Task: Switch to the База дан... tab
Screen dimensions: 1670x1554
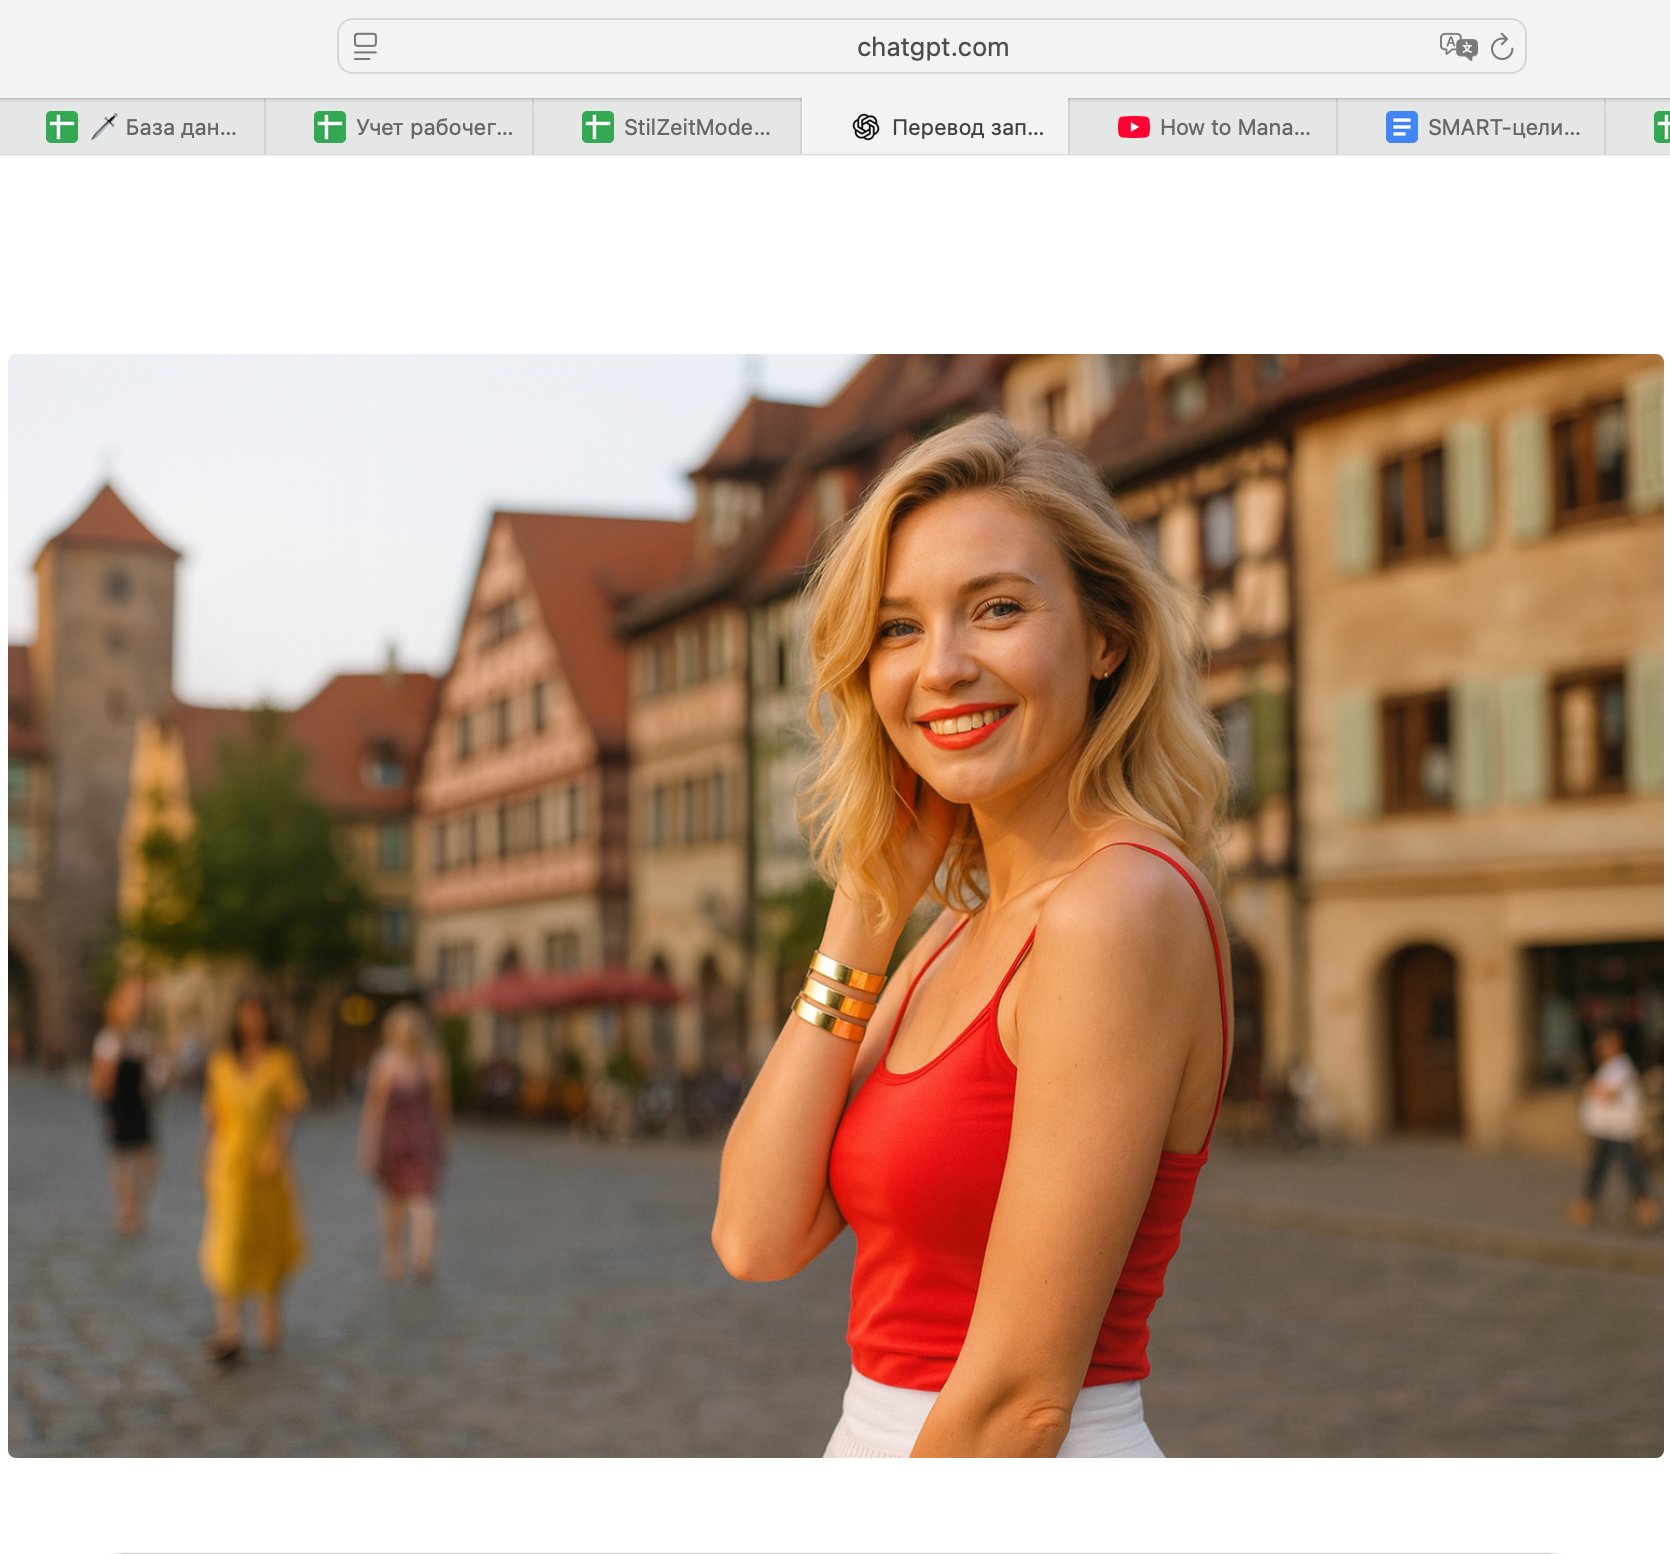Action: pos(132,127)
